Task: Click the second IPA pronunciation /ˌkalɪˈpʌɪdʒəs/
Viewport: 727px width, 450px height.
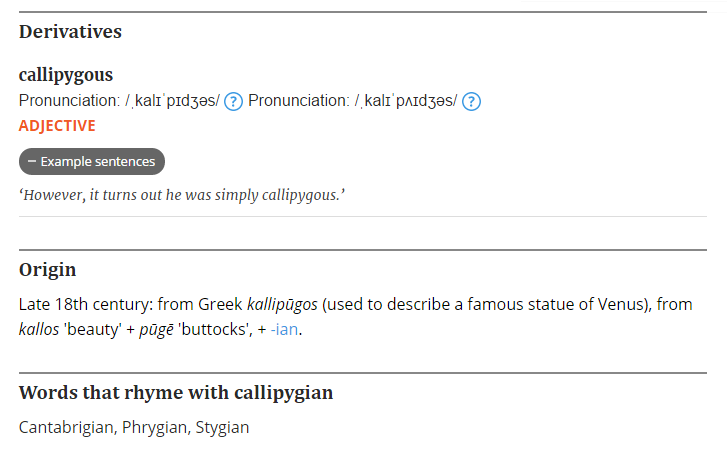Action: tap(405, 101)
